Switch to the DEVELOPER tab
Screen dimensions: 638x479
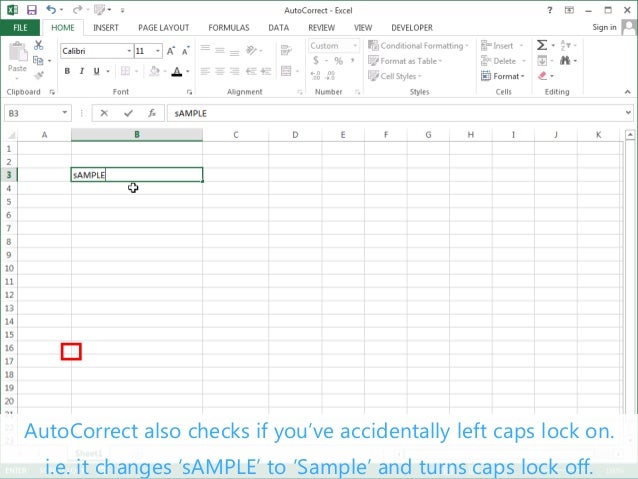pyautogui.click(x=412, y=28)
